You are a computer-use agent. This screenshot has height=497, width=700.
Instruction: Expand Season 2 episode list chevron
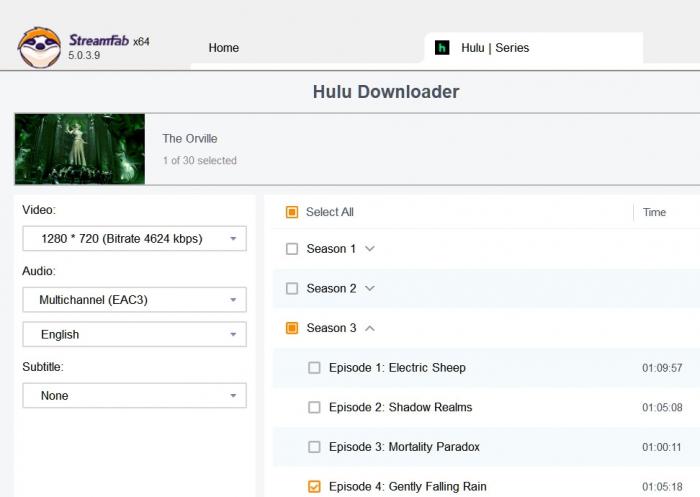(x=370, y=289)
